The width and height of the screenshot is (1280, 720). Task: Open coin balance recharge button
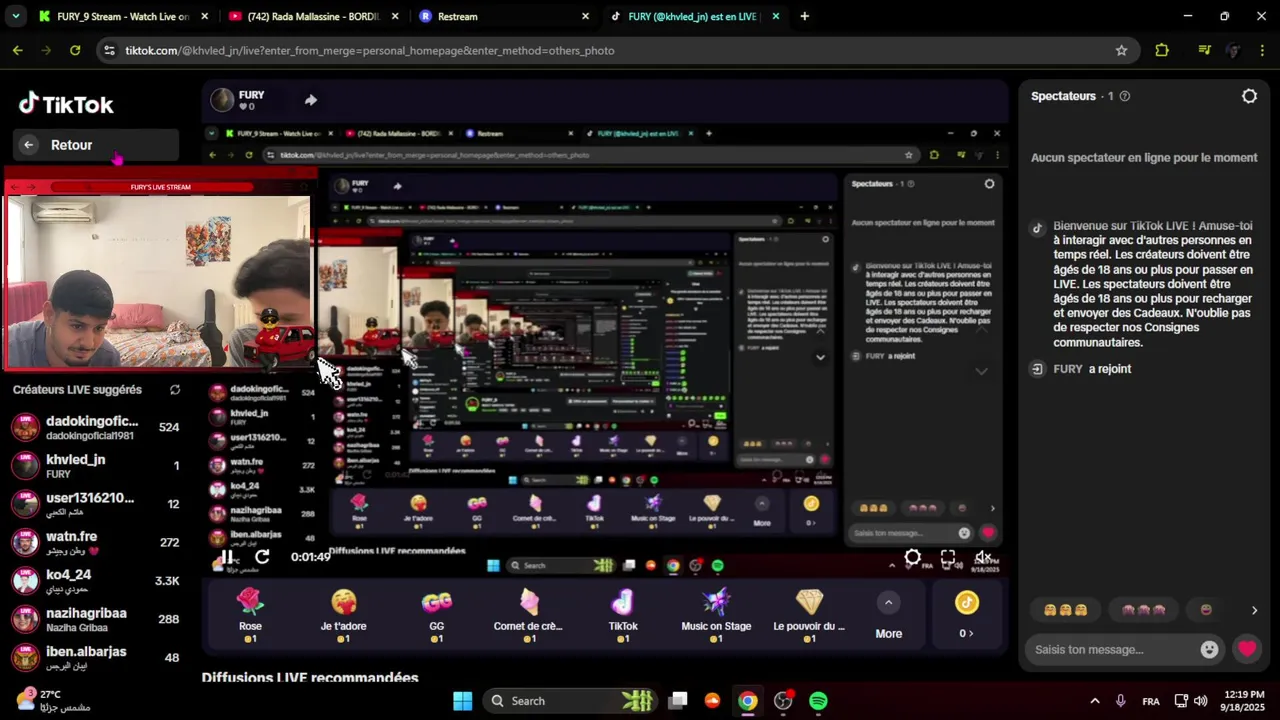tap(967, 613)
